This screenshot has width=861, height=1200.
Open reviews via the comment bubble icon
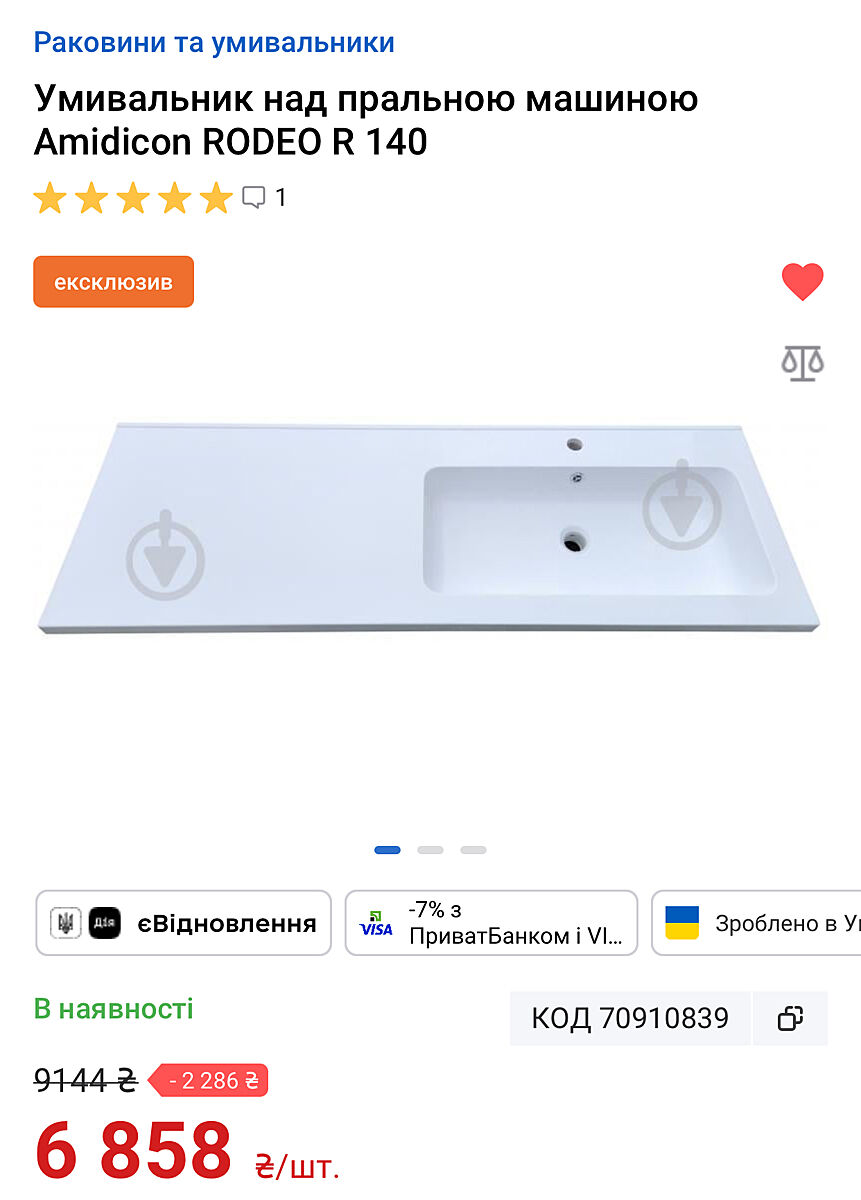tap(254, 197)
